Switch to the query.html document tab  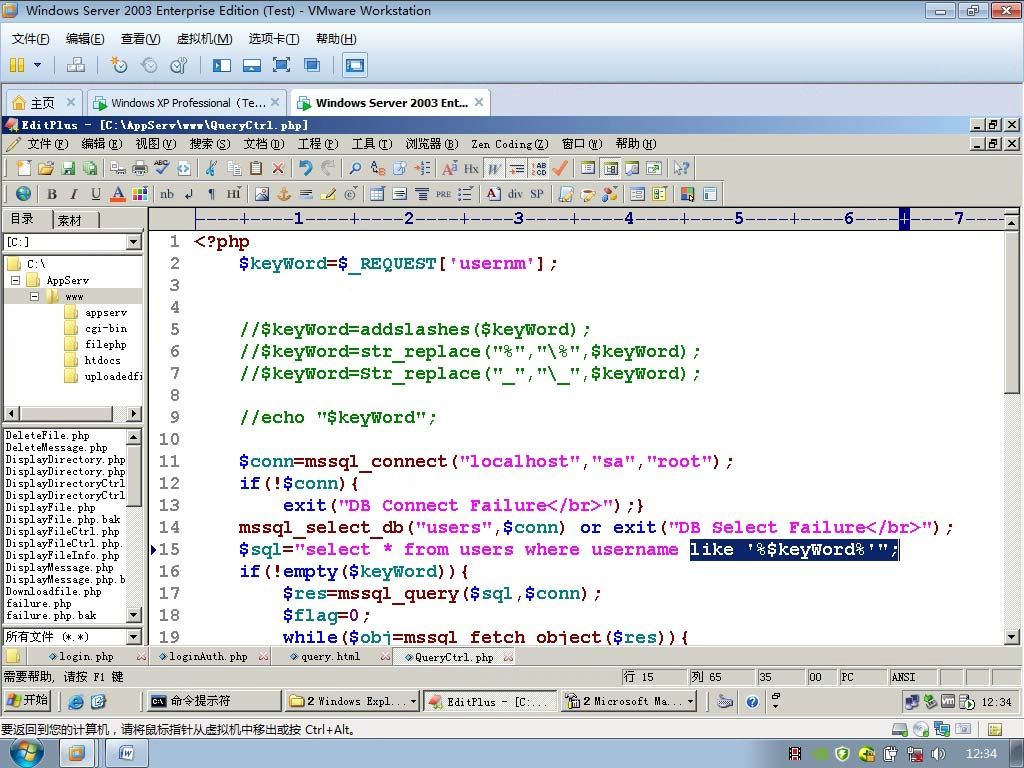(330, 656)
